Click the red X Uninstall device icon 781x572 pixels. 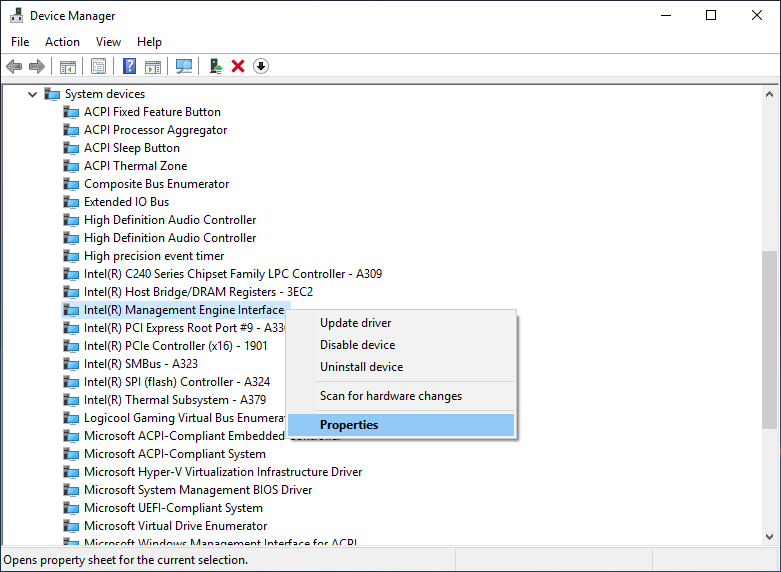238,66
